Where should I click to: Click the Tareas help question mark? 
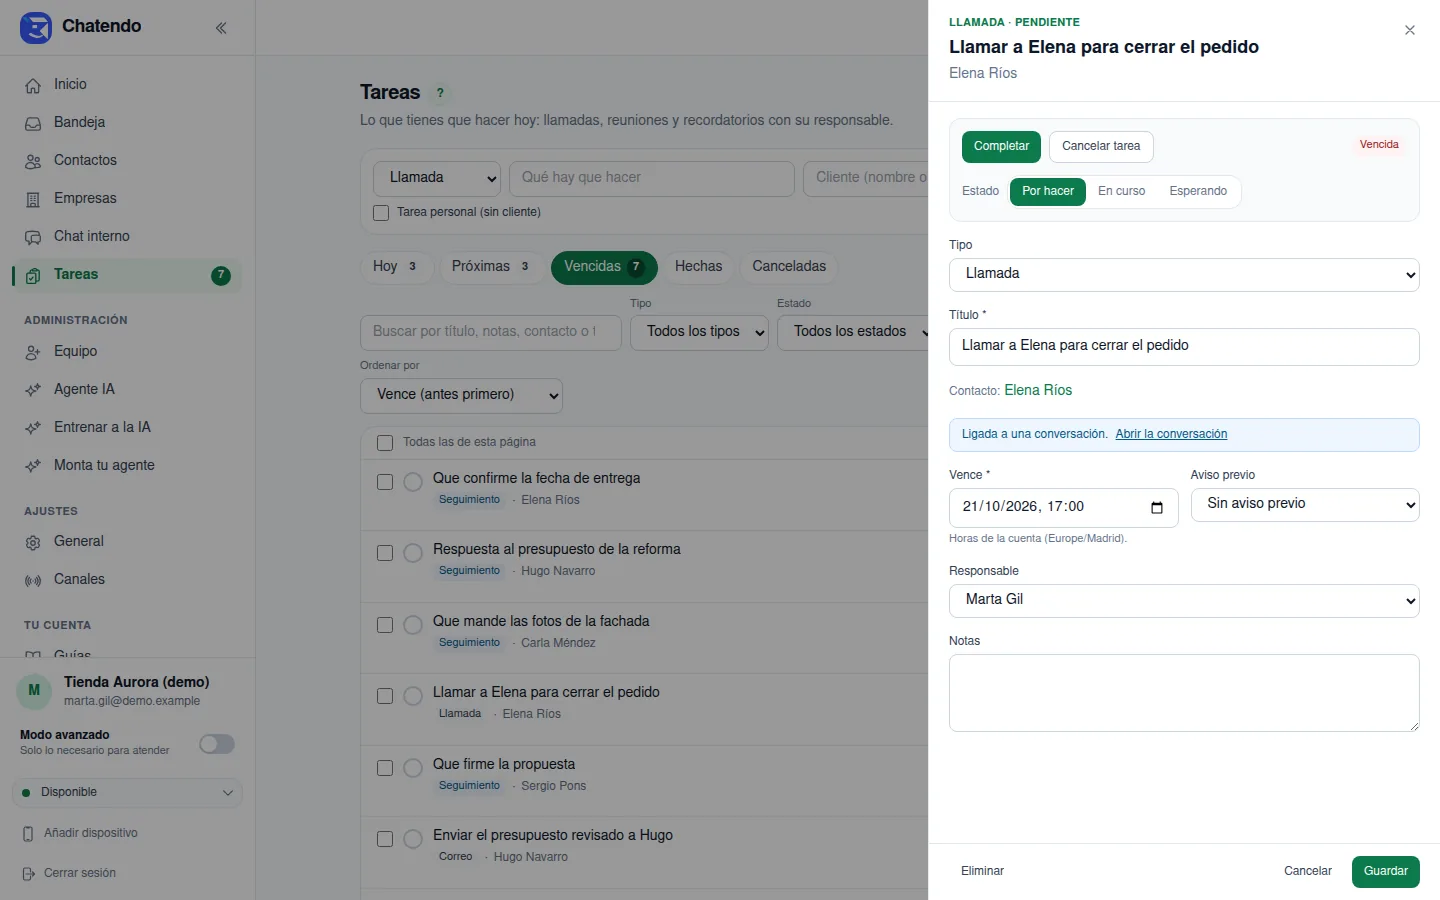pyautogui.click(x=440, y=93)
